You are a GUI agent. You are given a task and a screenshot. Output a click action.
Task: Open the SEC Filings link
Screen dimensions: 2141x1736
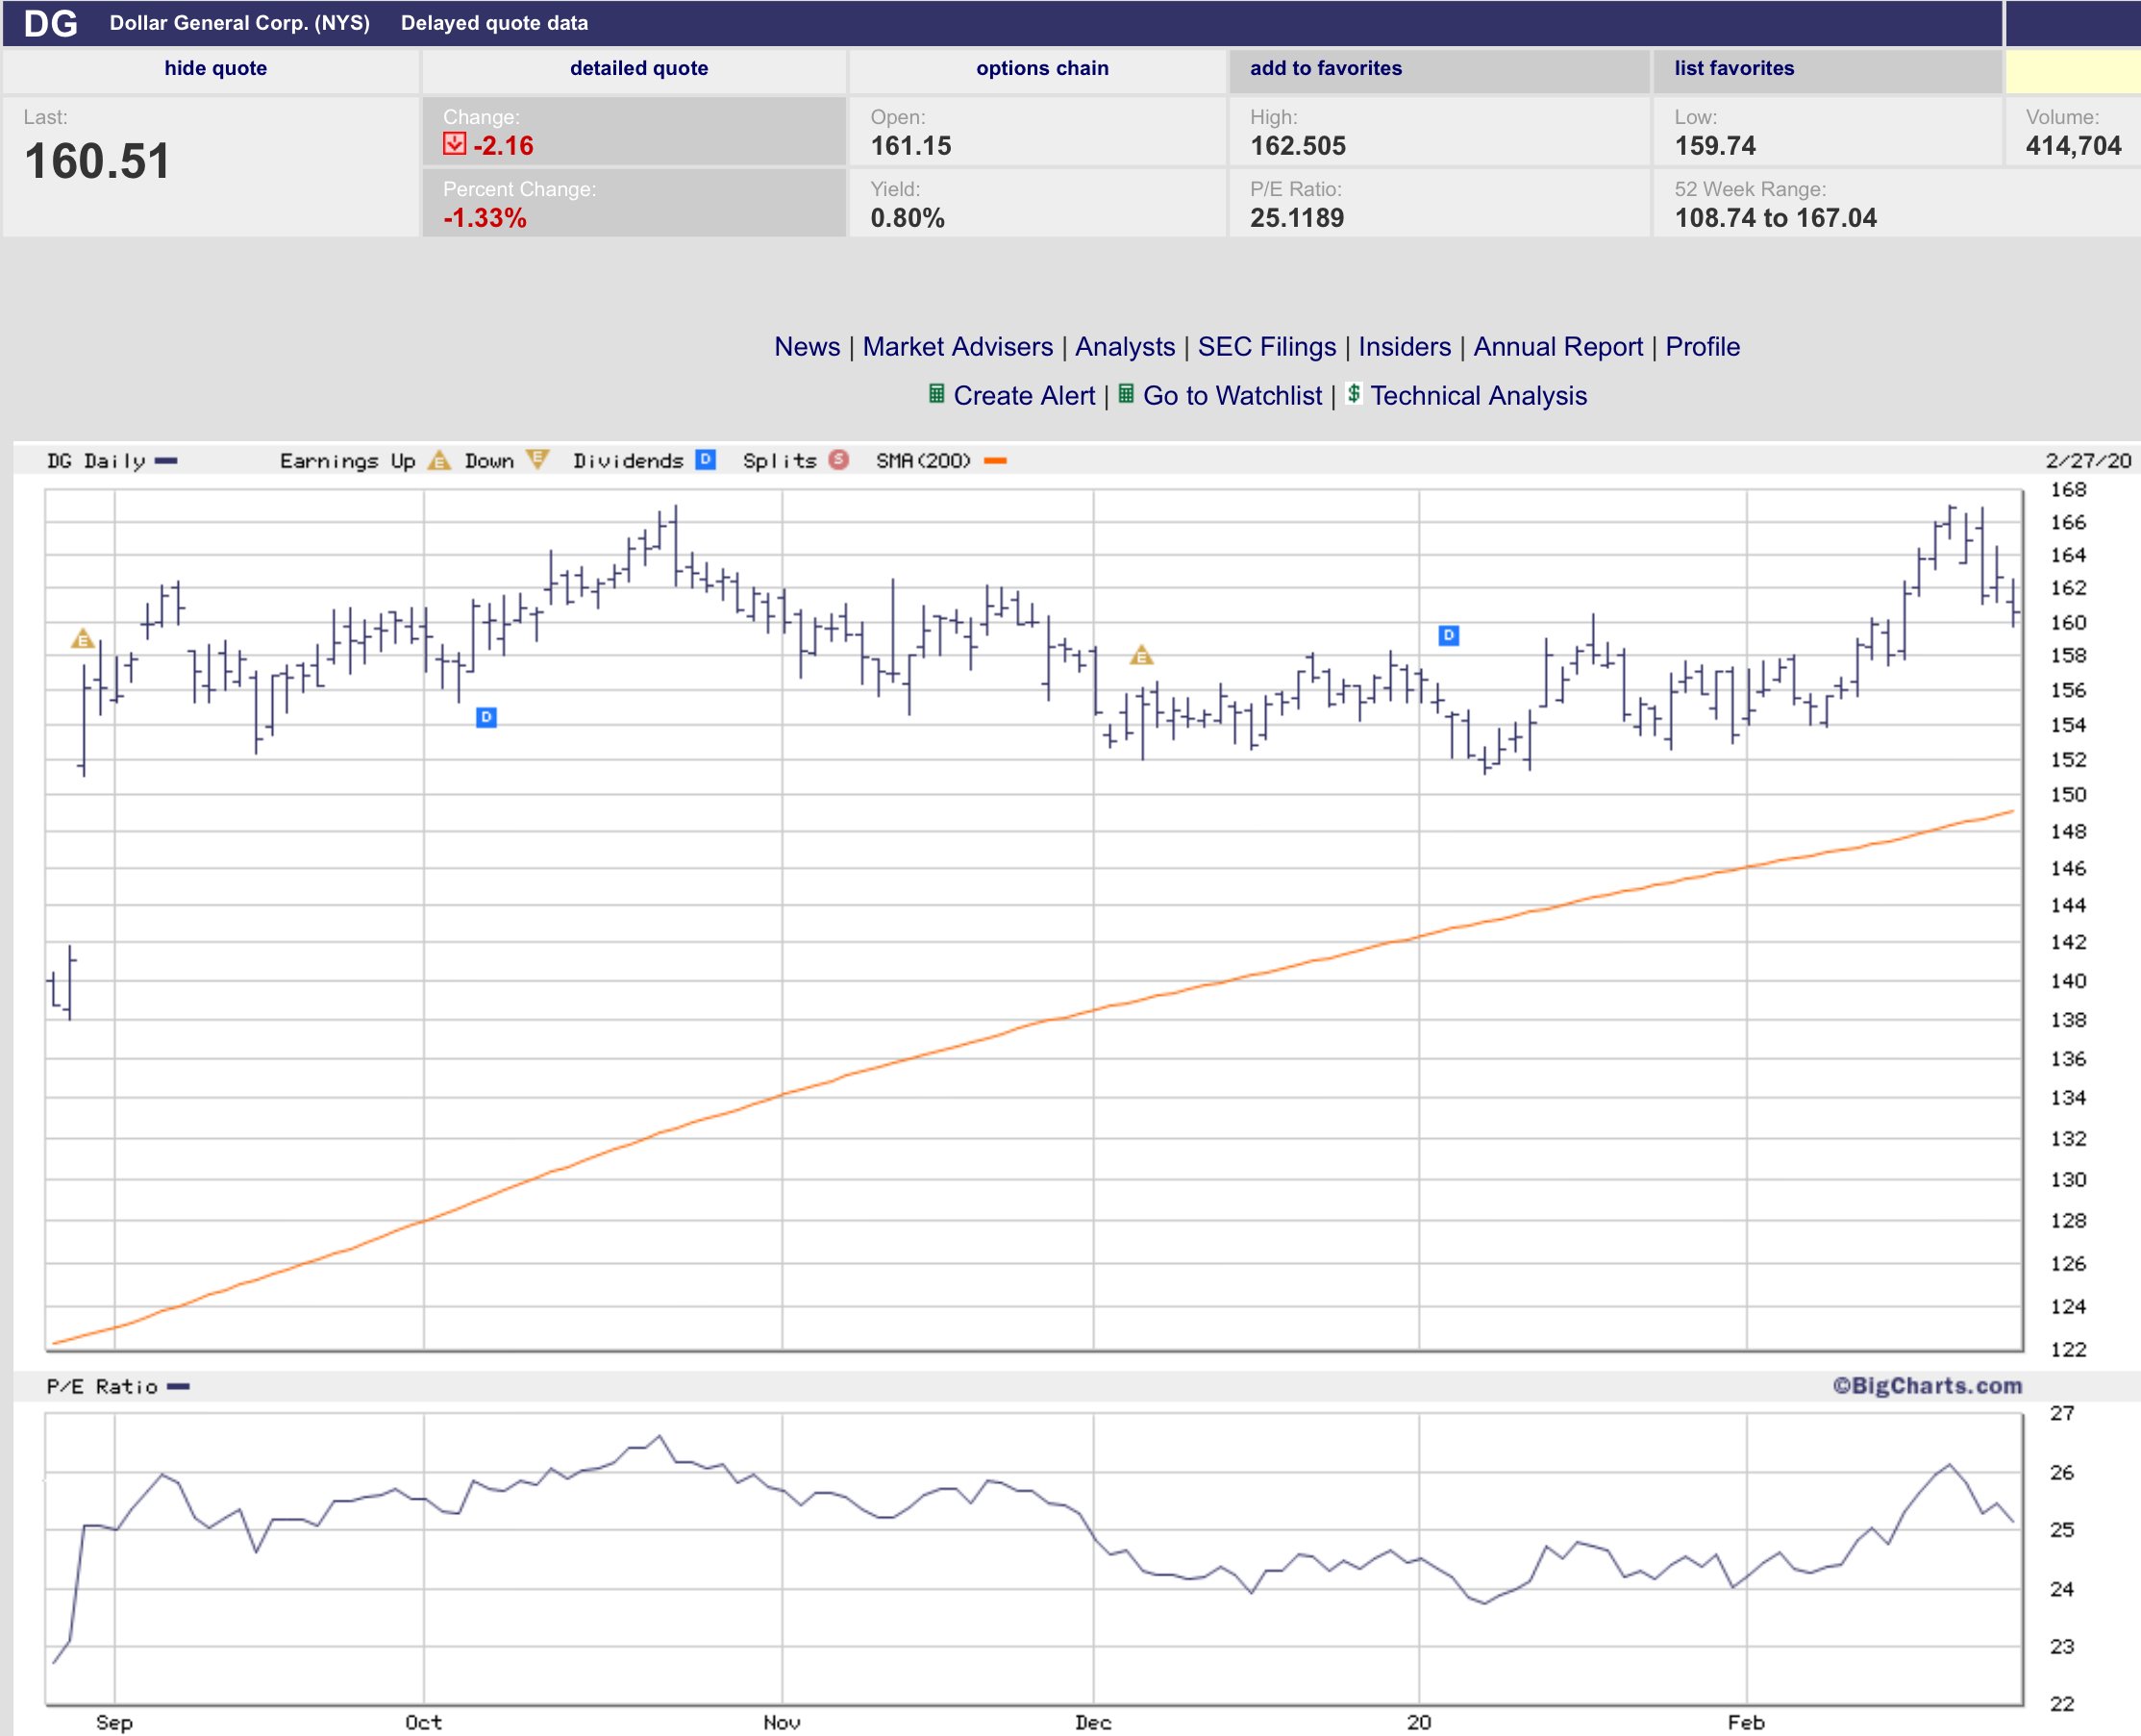tap(1266, 346)
